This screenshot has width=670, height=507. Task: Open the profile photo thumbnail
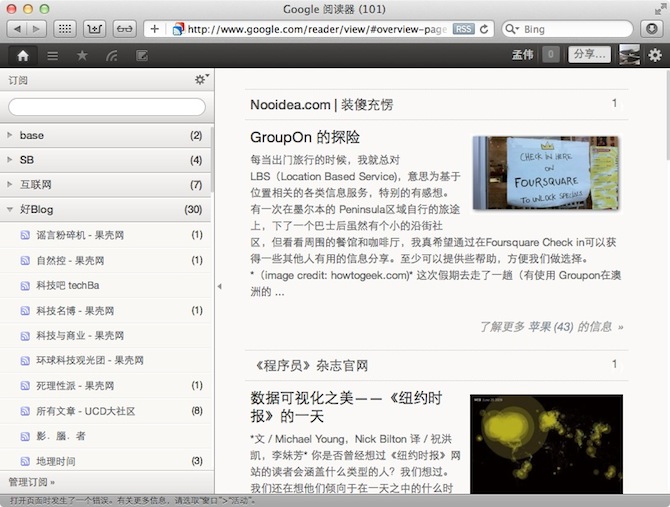[629, 55]
